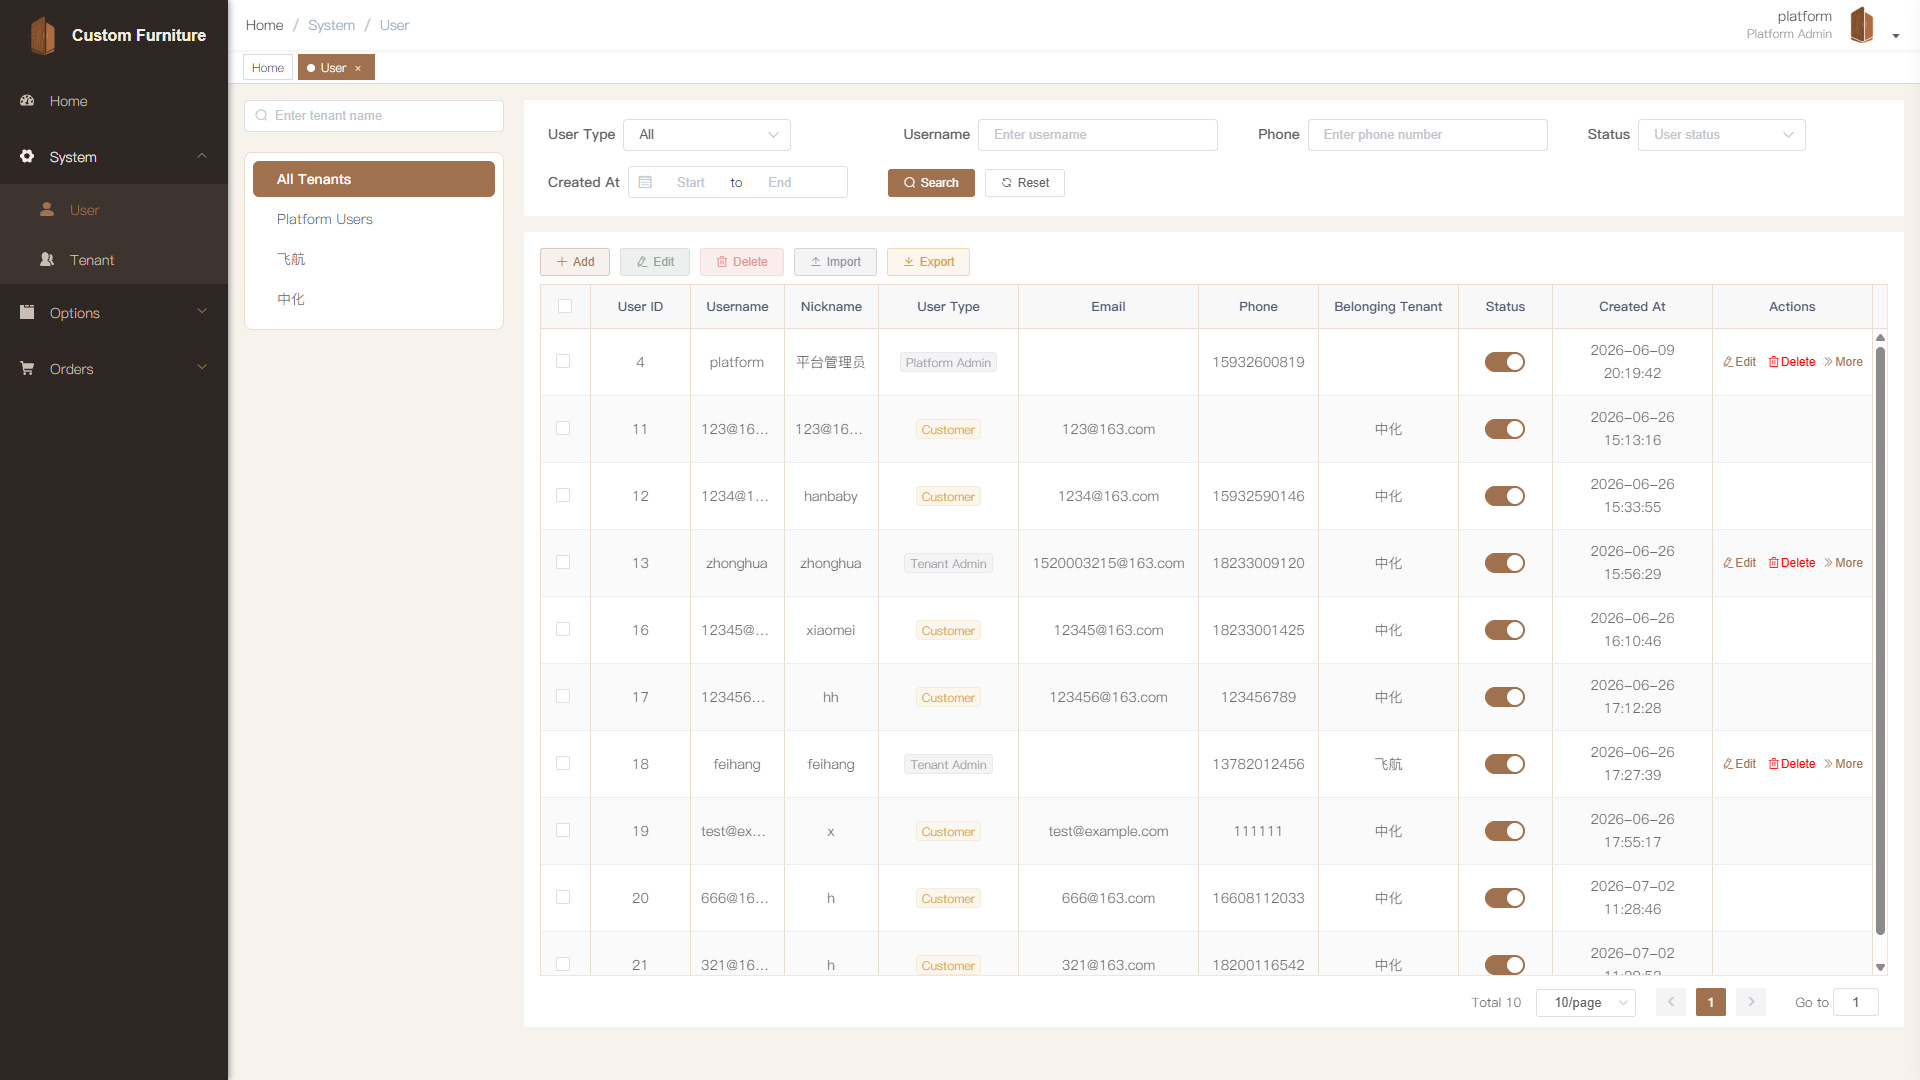Expand the Options menu chevron
Viewport: 1920px width, 1080px height.
pyautogui.click(x=202, y=312)
